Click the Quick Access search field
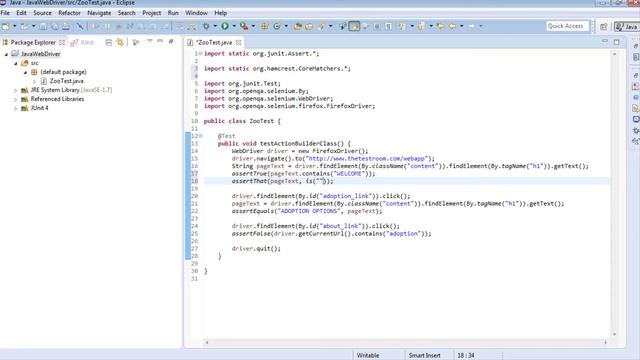Viewport: 640px width, 360px height. click(567, 26)
